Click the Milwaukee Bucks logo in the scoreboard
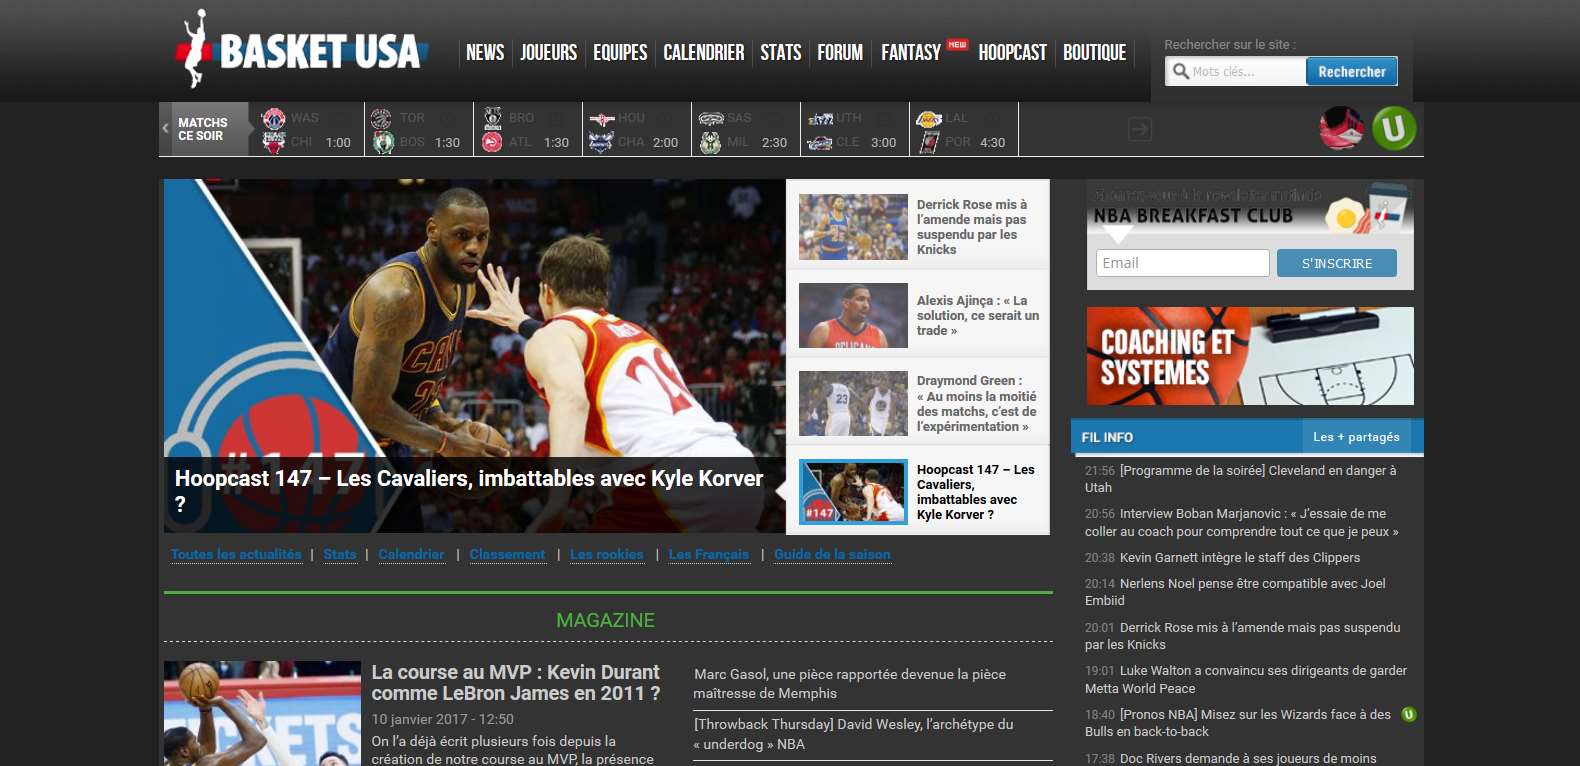The image size is (1580, 766). click(x=710, y=142)
